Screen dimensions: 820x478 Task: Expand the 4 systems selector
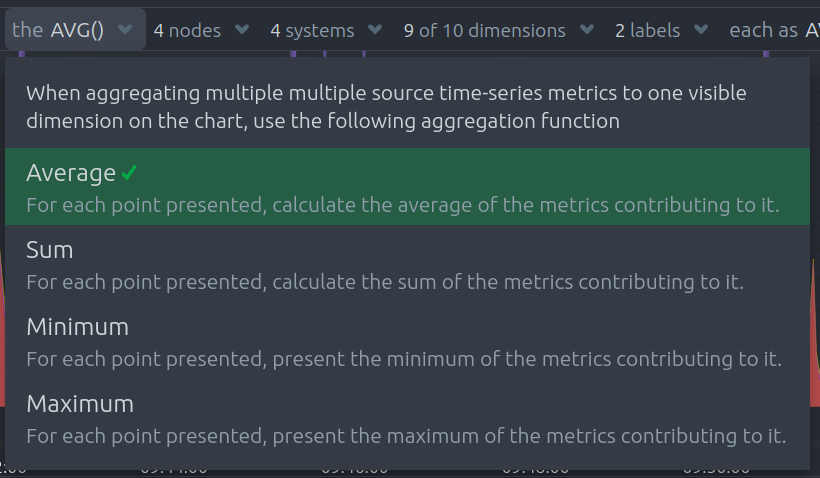(x=326, y=30)
